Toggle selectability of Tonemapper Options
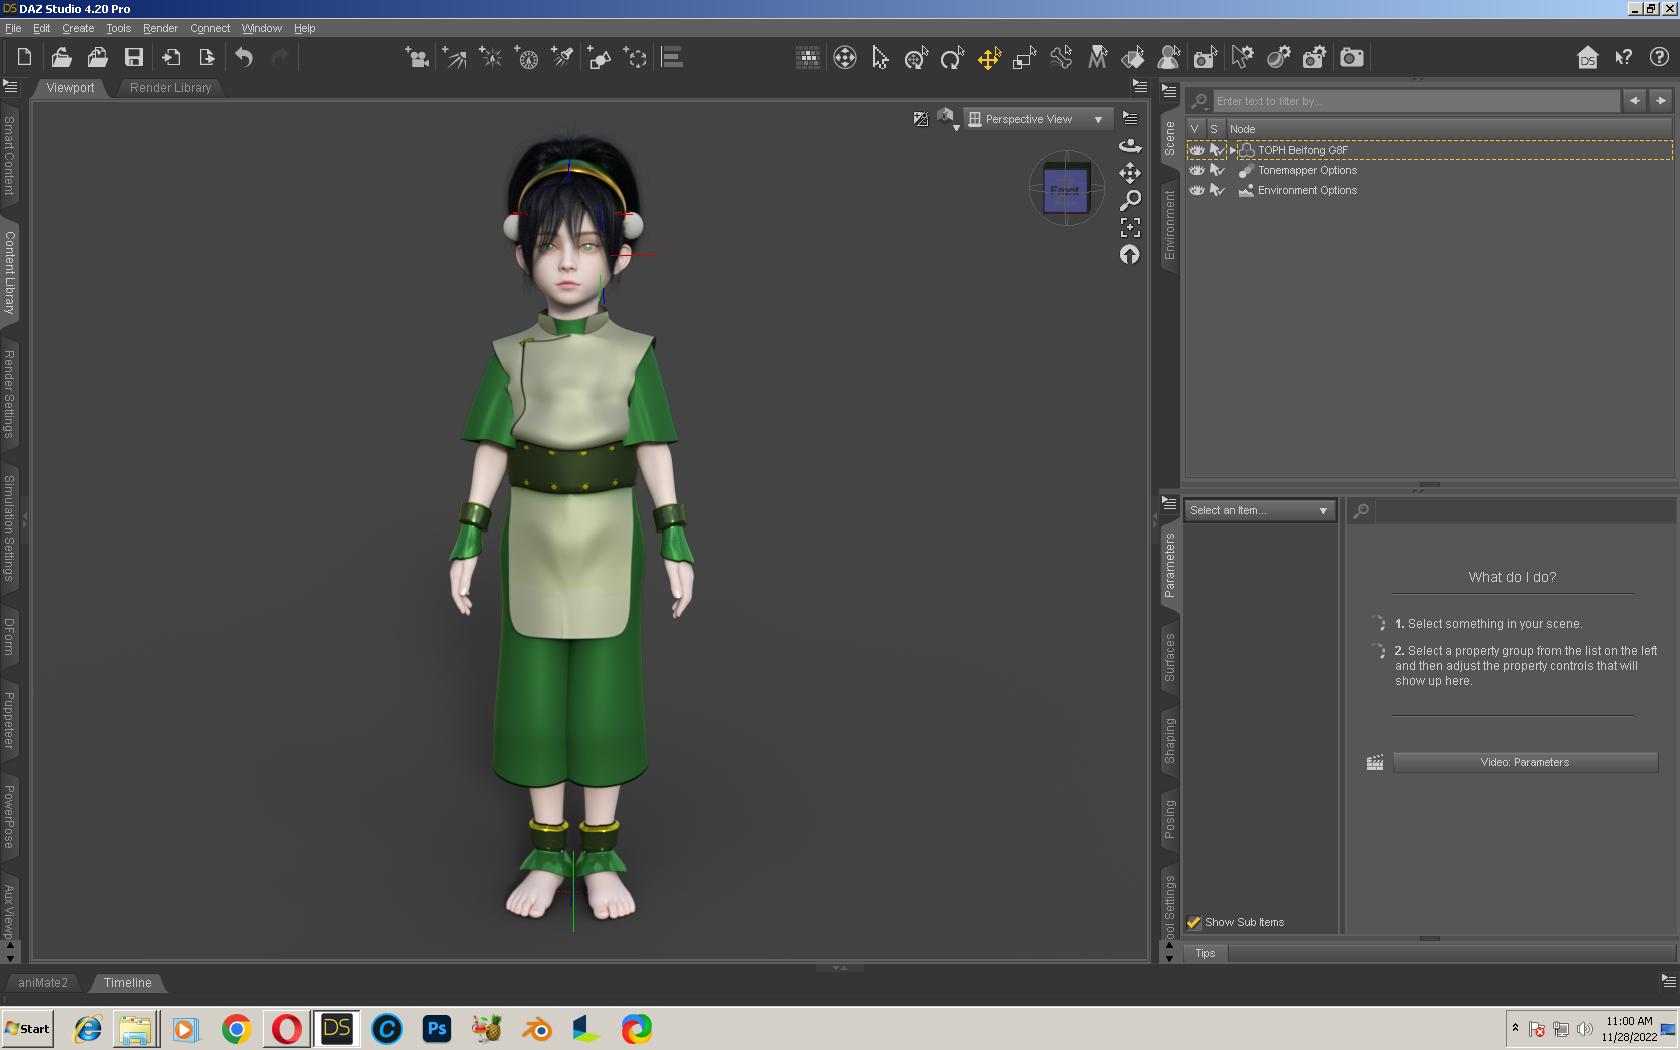Viewport: 1680px width, 1050px height. (1216, 170)
